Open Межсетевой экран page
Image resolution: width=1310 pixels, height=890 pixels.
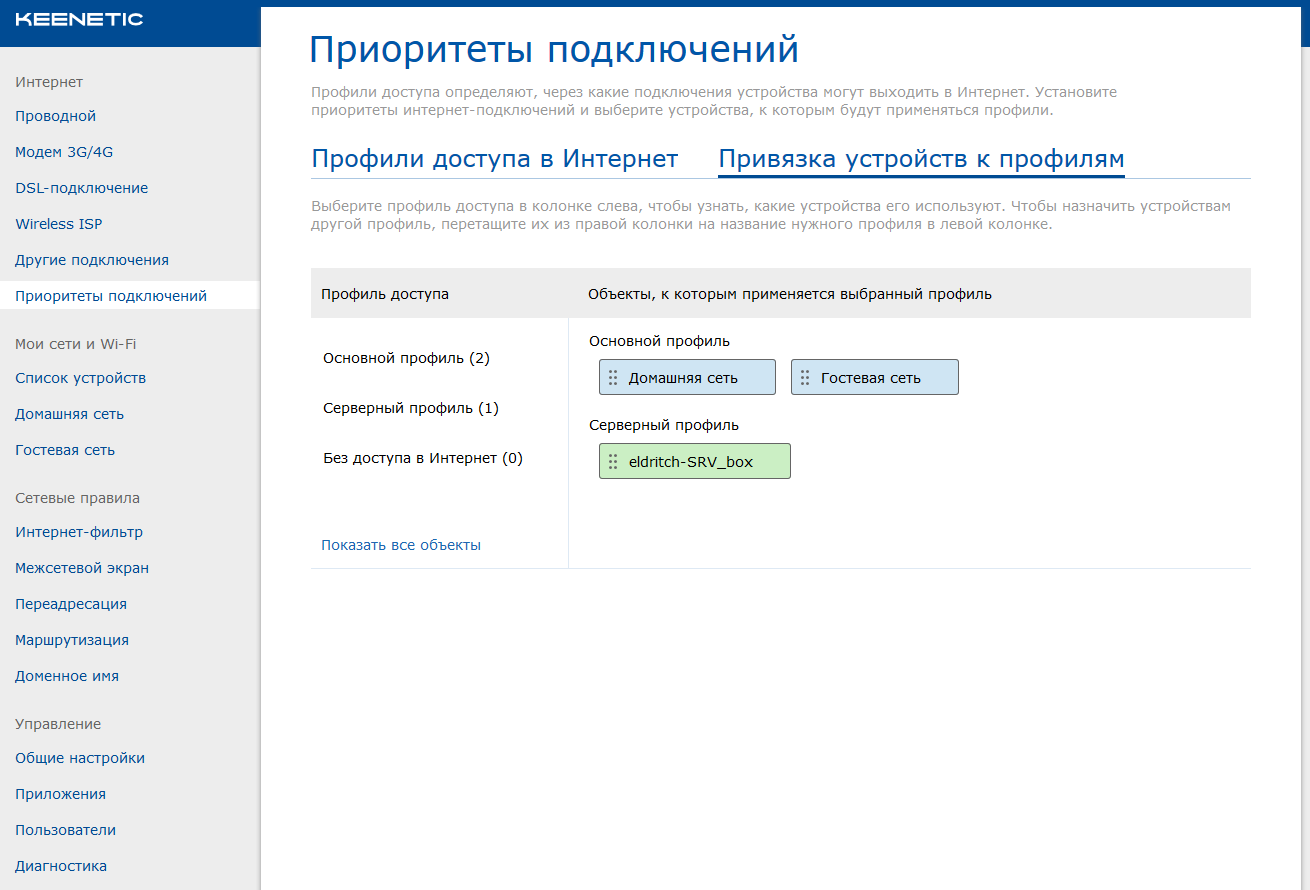[x=82, y=568]
